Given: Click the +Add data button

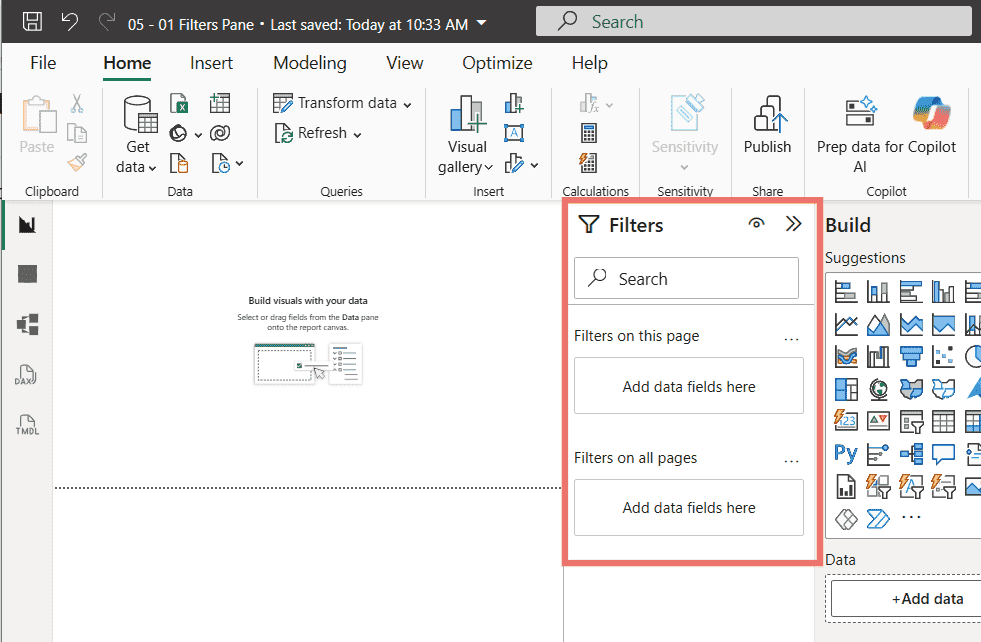Looking at the screenshot, I should tap(927, 599).
